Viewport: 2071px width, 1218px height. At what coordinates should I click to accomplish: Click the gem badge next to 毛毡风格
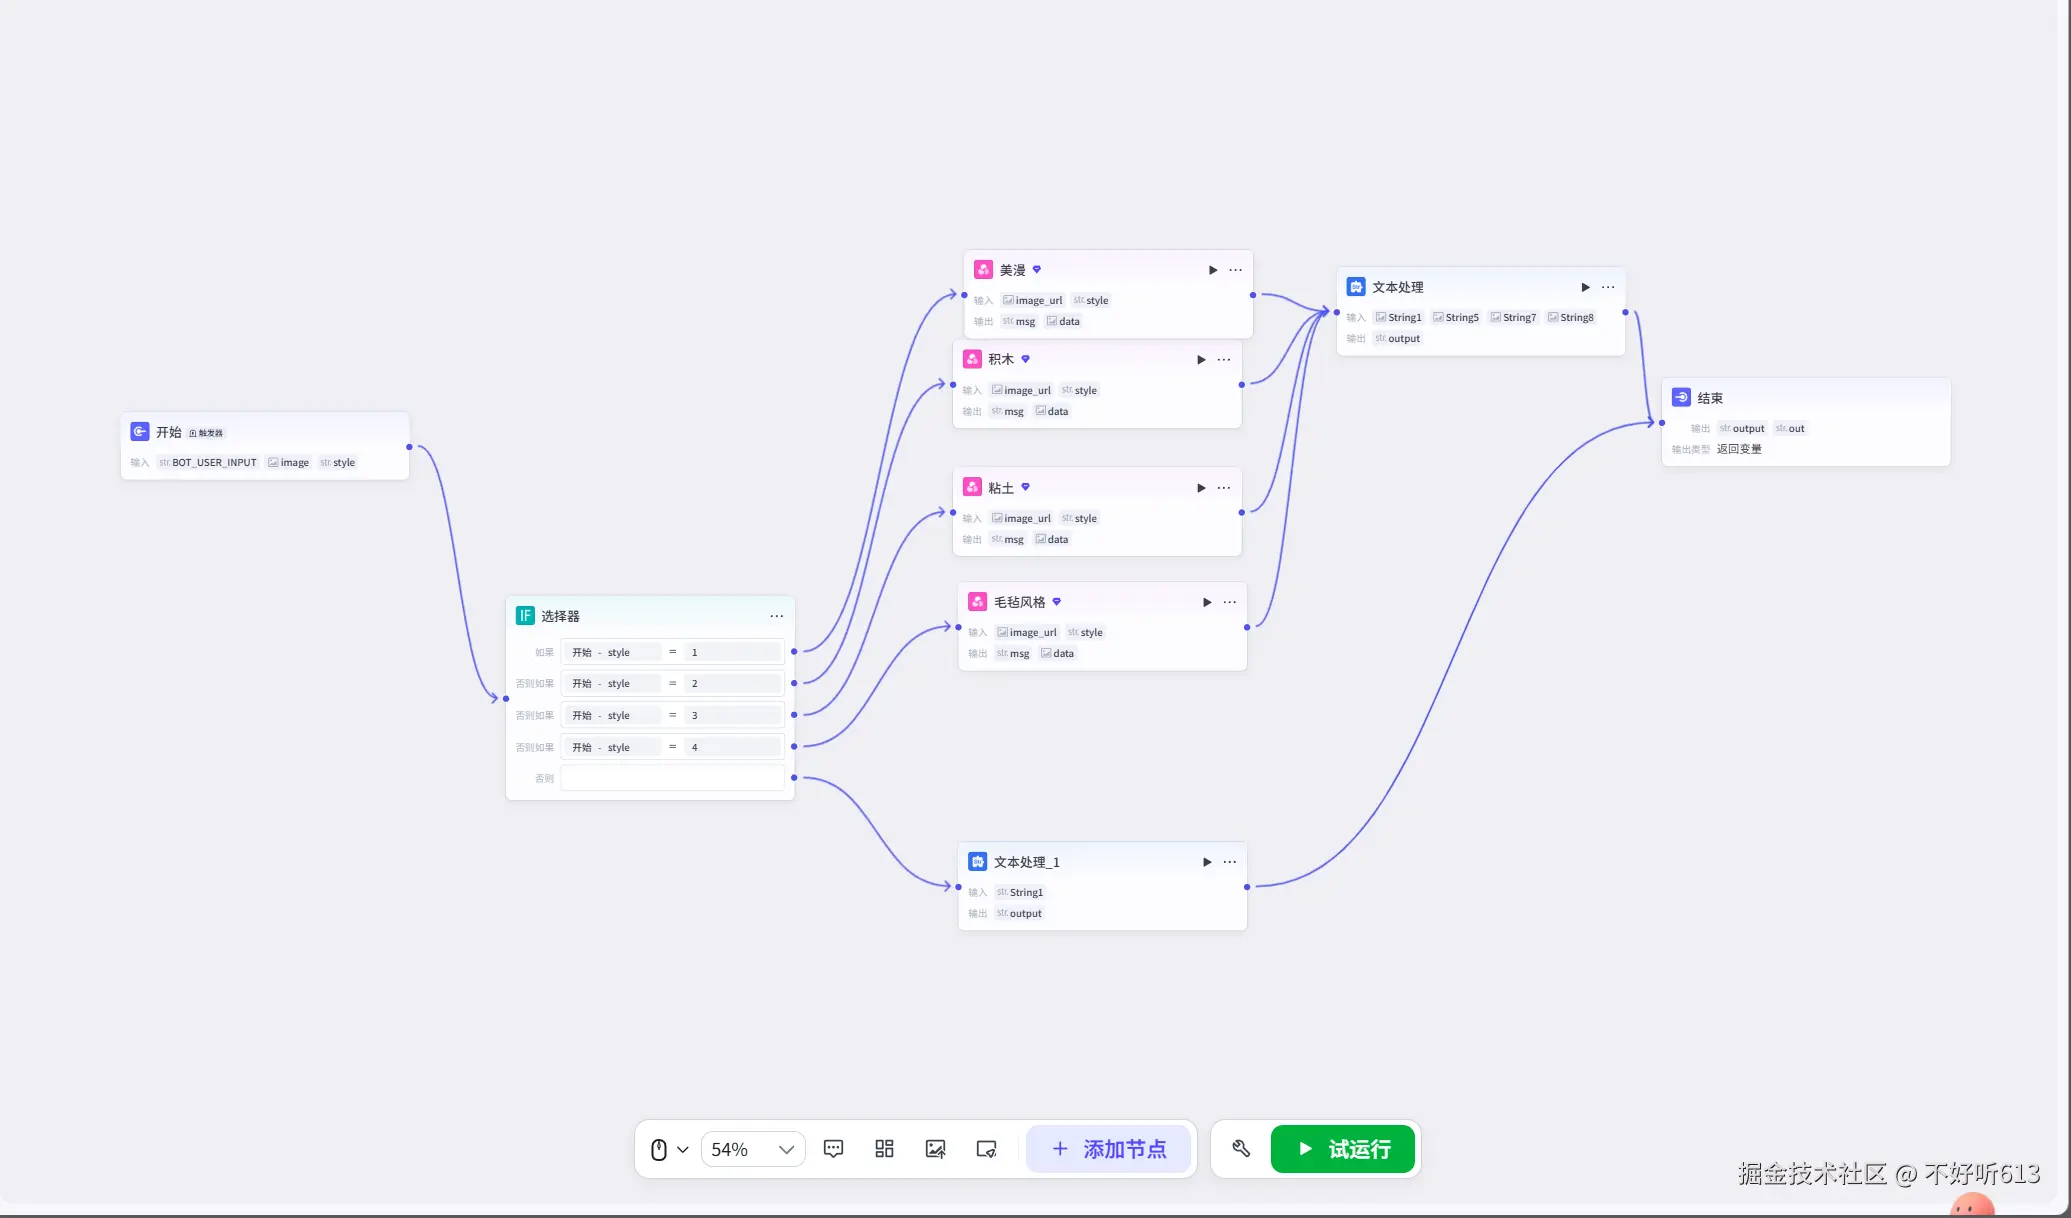pyautogui.click(x=1056, y=602)
